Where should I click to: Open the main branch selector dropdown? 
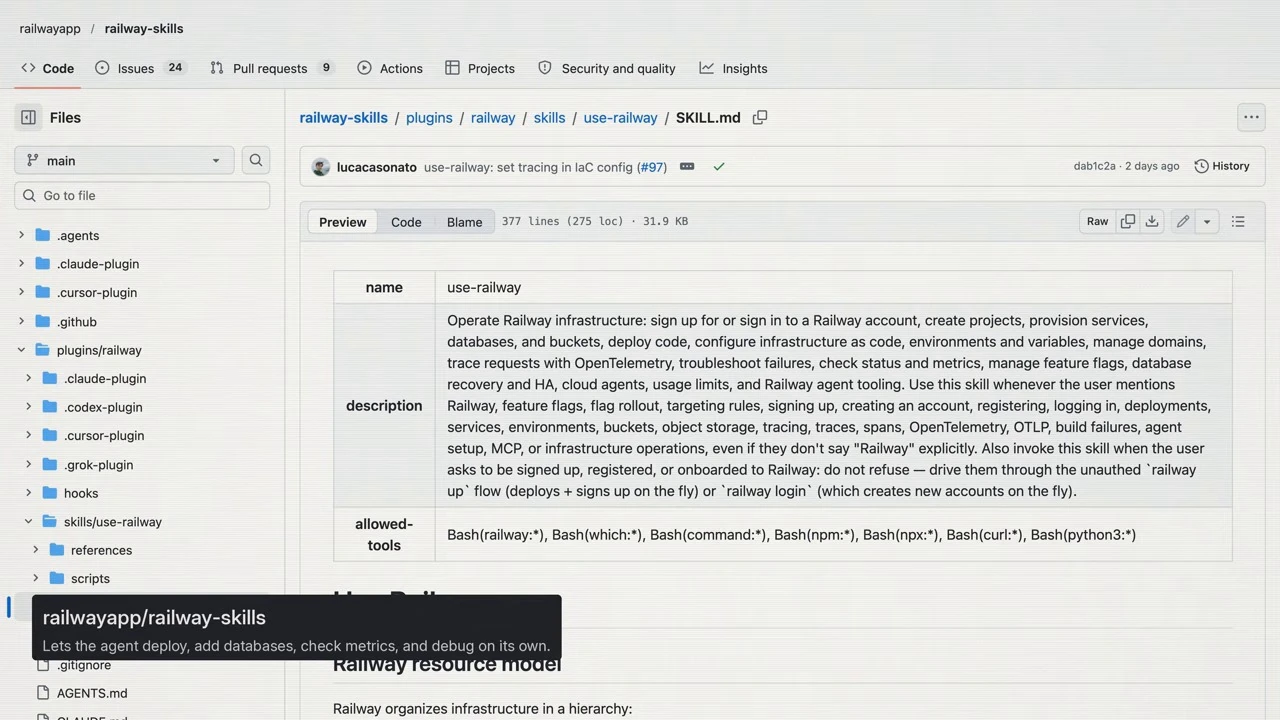pyautogui.click(x=124, y=160)
